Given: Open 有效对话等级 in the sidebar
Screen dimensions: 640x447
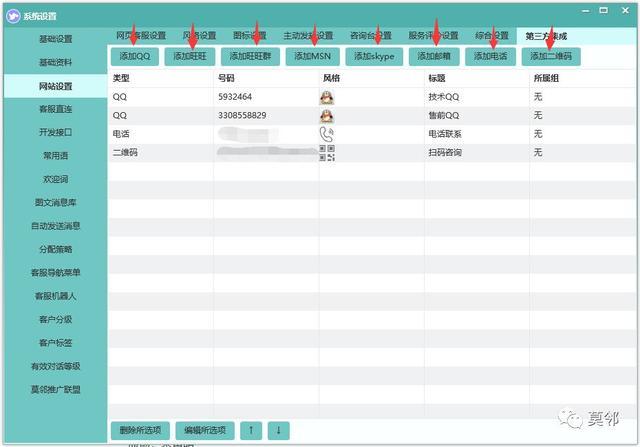Looking at the screenshot, I should 56,366.
